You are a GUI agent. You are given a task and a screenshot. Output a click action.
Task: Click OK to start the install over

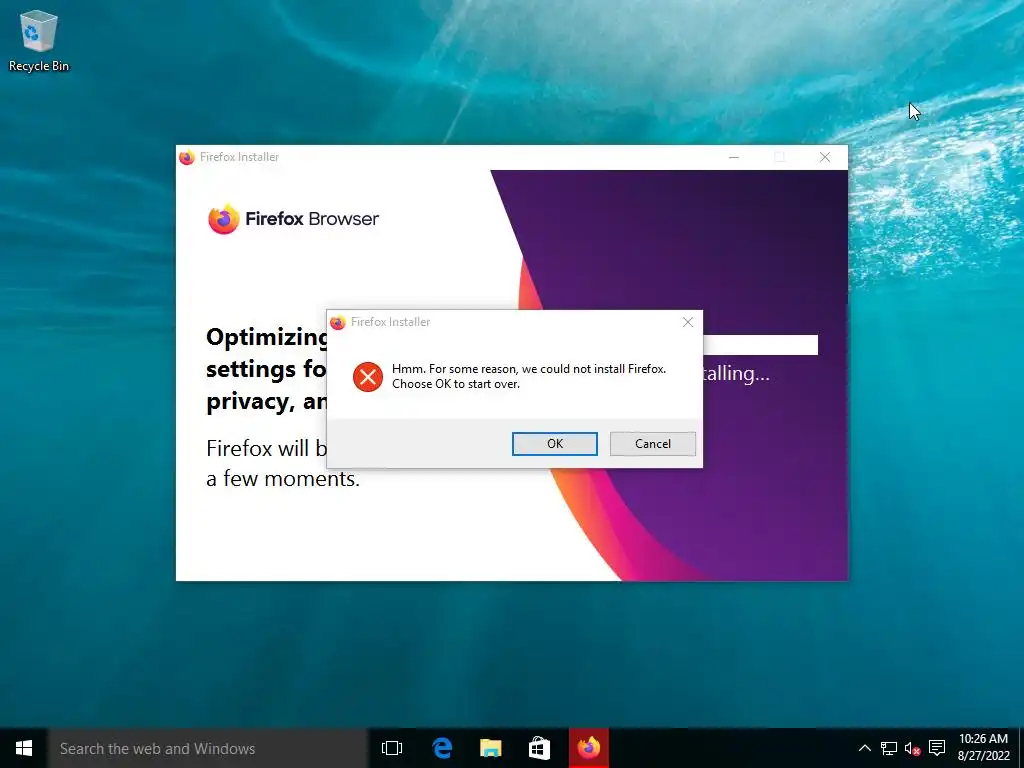(554, 443)
